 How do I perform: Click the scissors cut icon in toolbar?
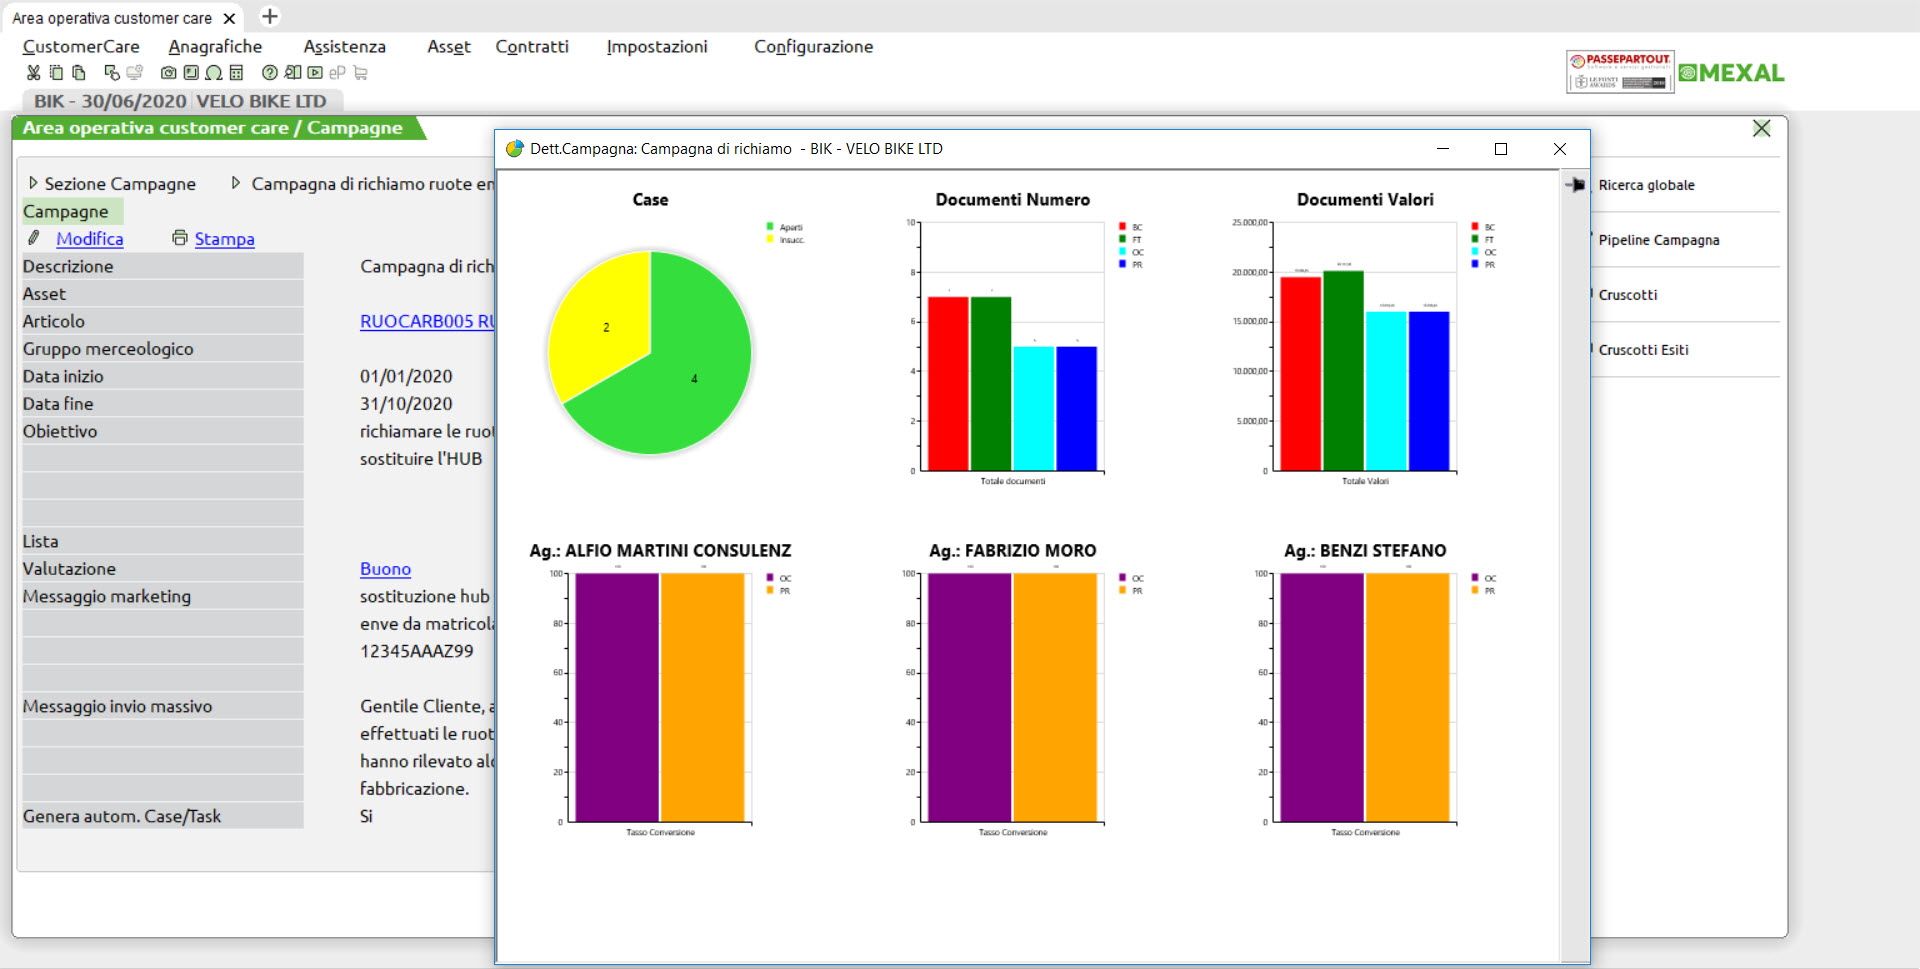coord(33,73)
